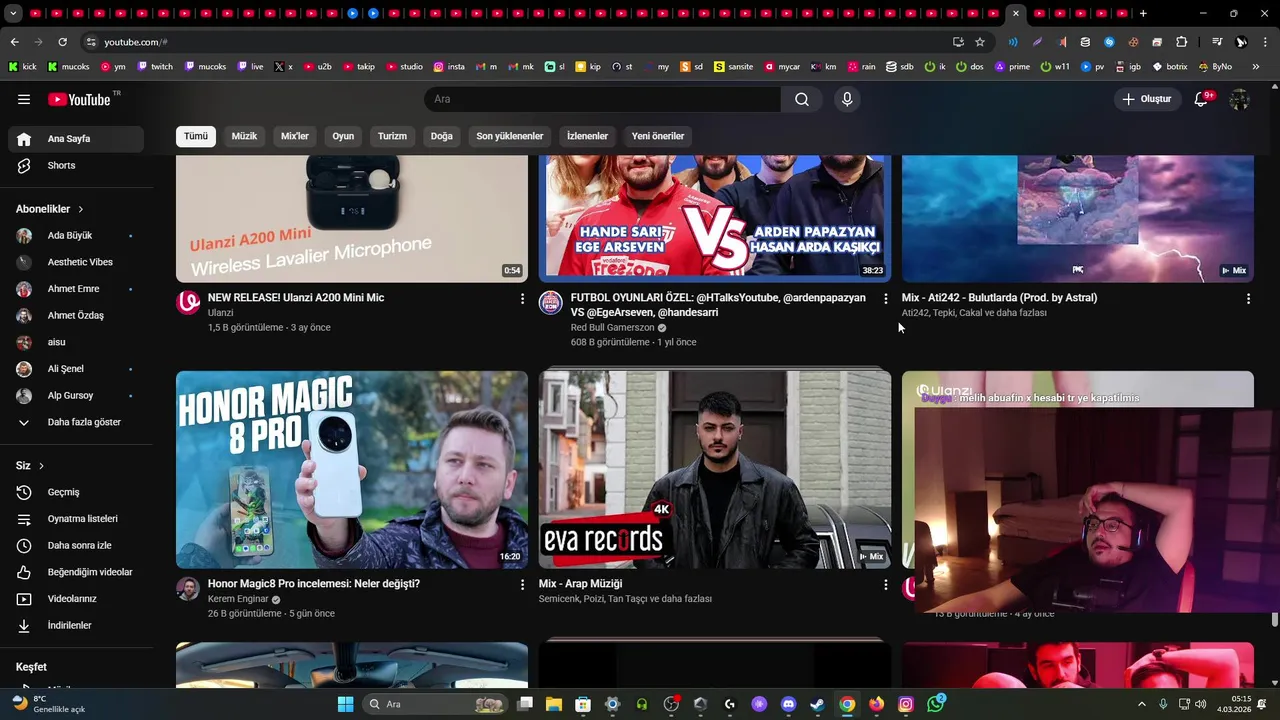The image size is (1280, 720).
Task: Open the eva records Mix thumbnail
Action: 715,470
